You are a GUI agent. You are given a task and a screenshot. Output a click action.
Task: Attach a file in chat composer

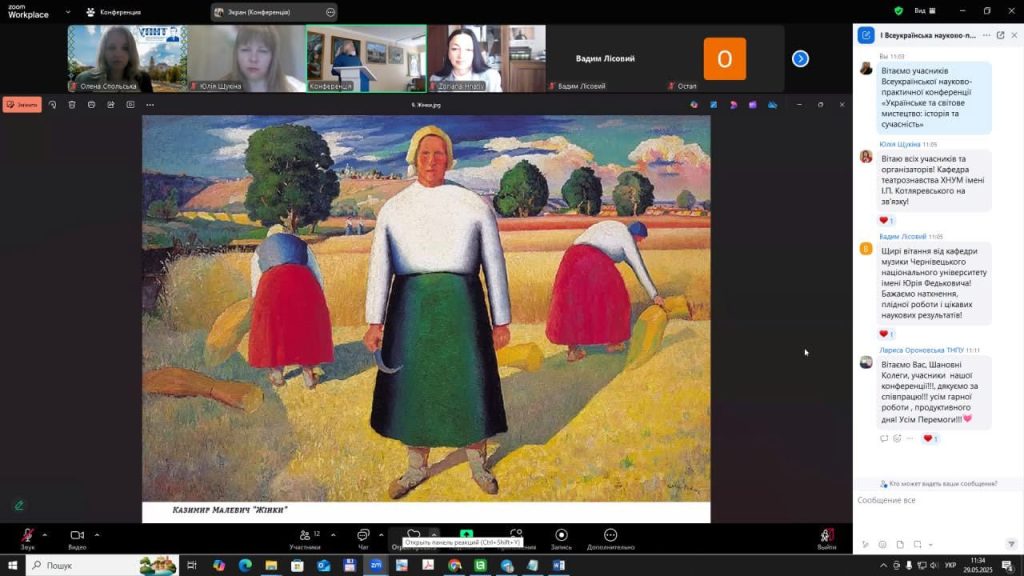900,545
